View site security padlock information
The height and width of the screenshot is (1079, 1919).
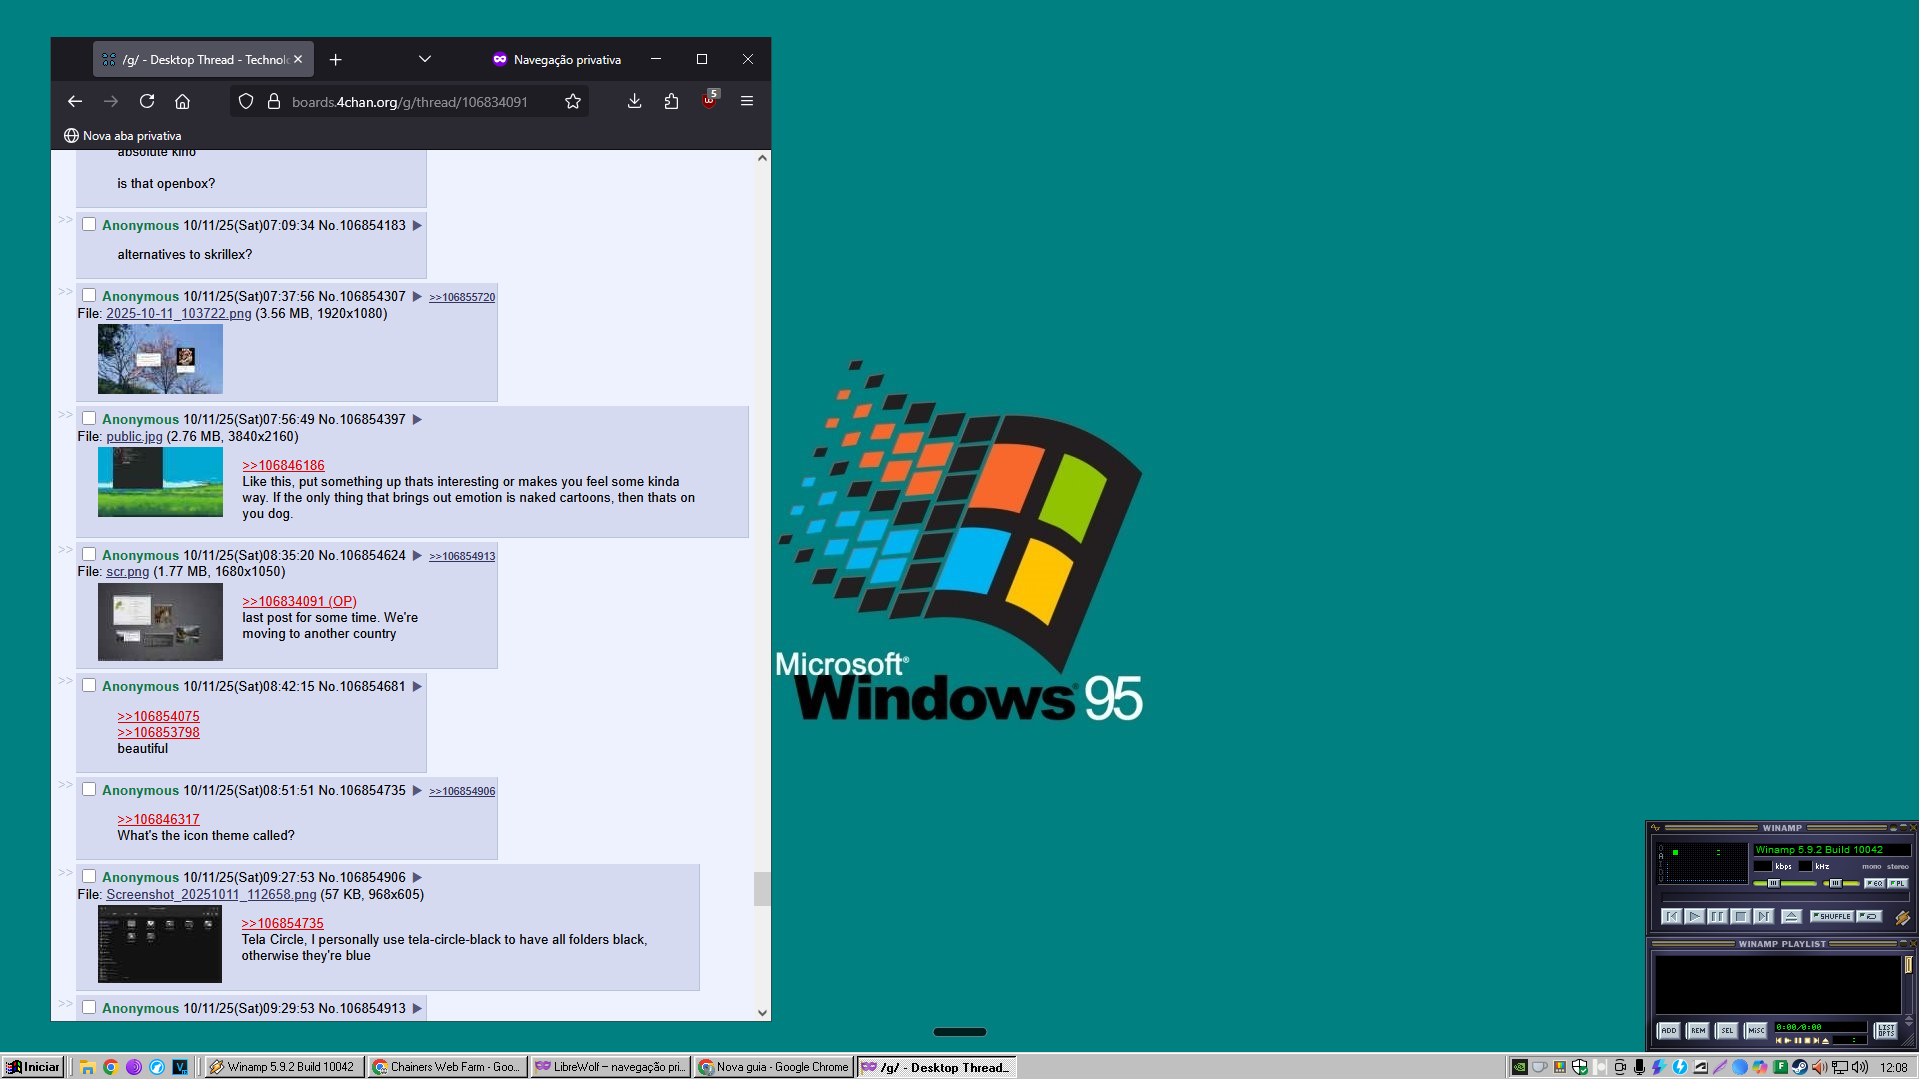click(x=273, y=101)
